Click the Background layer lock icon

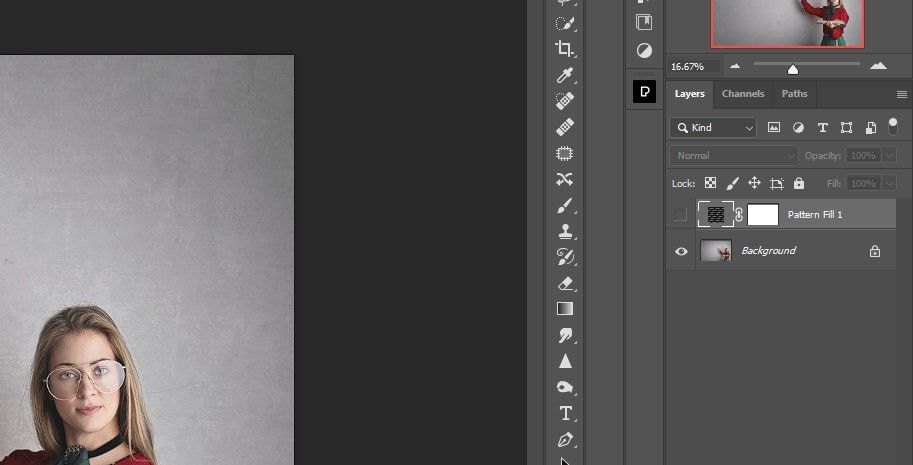pyautogui.click(x=875, y=251)
